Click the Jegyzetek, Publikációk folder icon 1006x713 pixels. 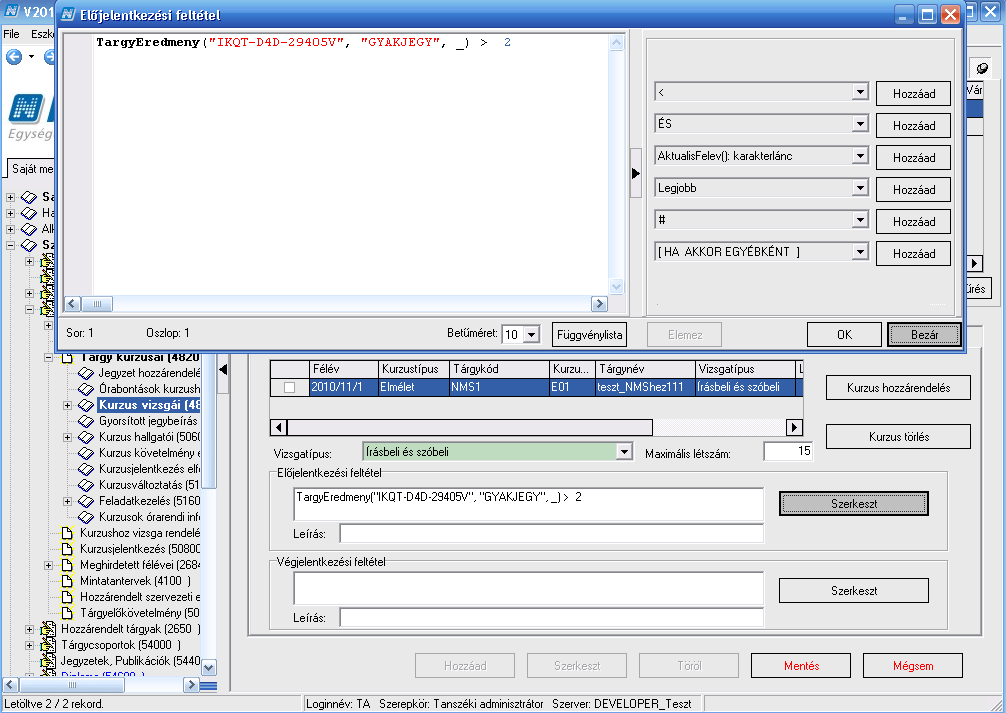[48, 660]
